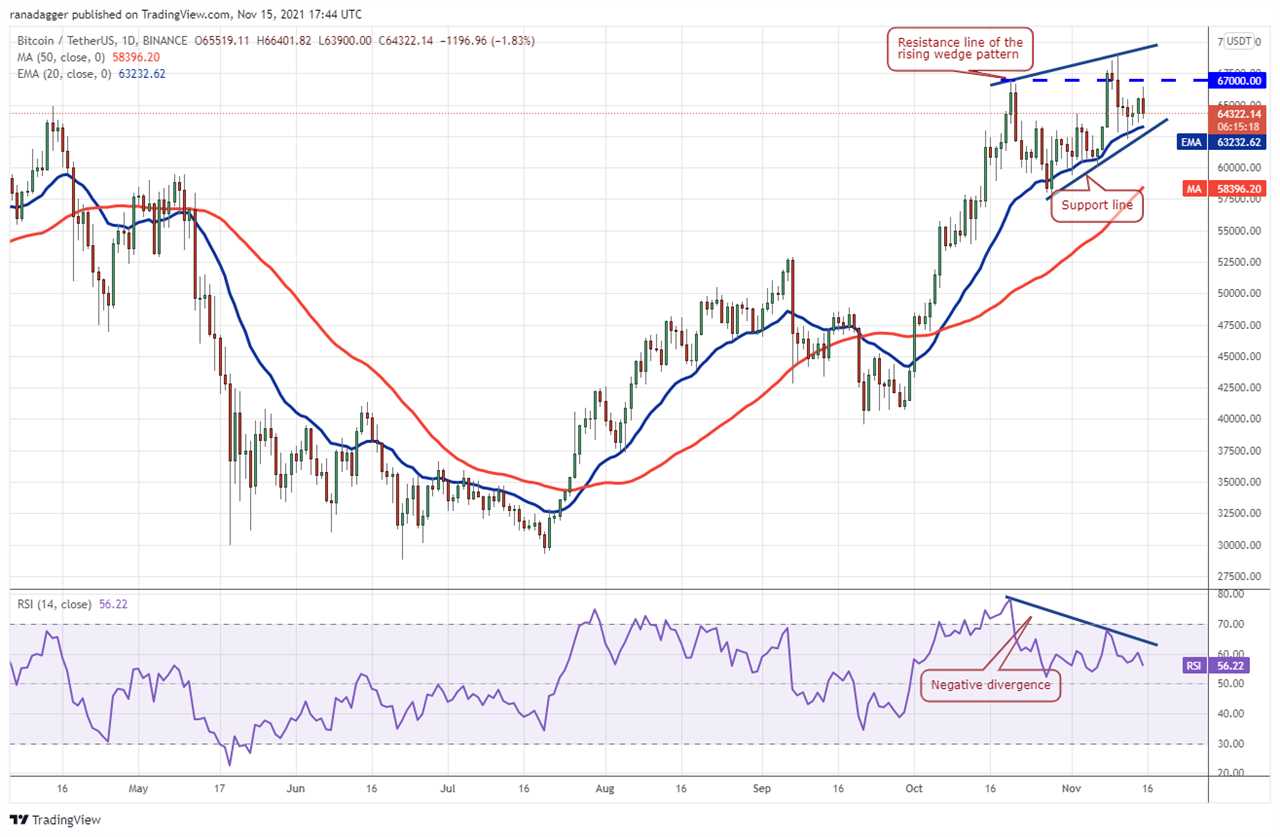Screen dimensions: 1280x837
Task: Click the Oct label on time axis
Action: [x=914, y=789]
